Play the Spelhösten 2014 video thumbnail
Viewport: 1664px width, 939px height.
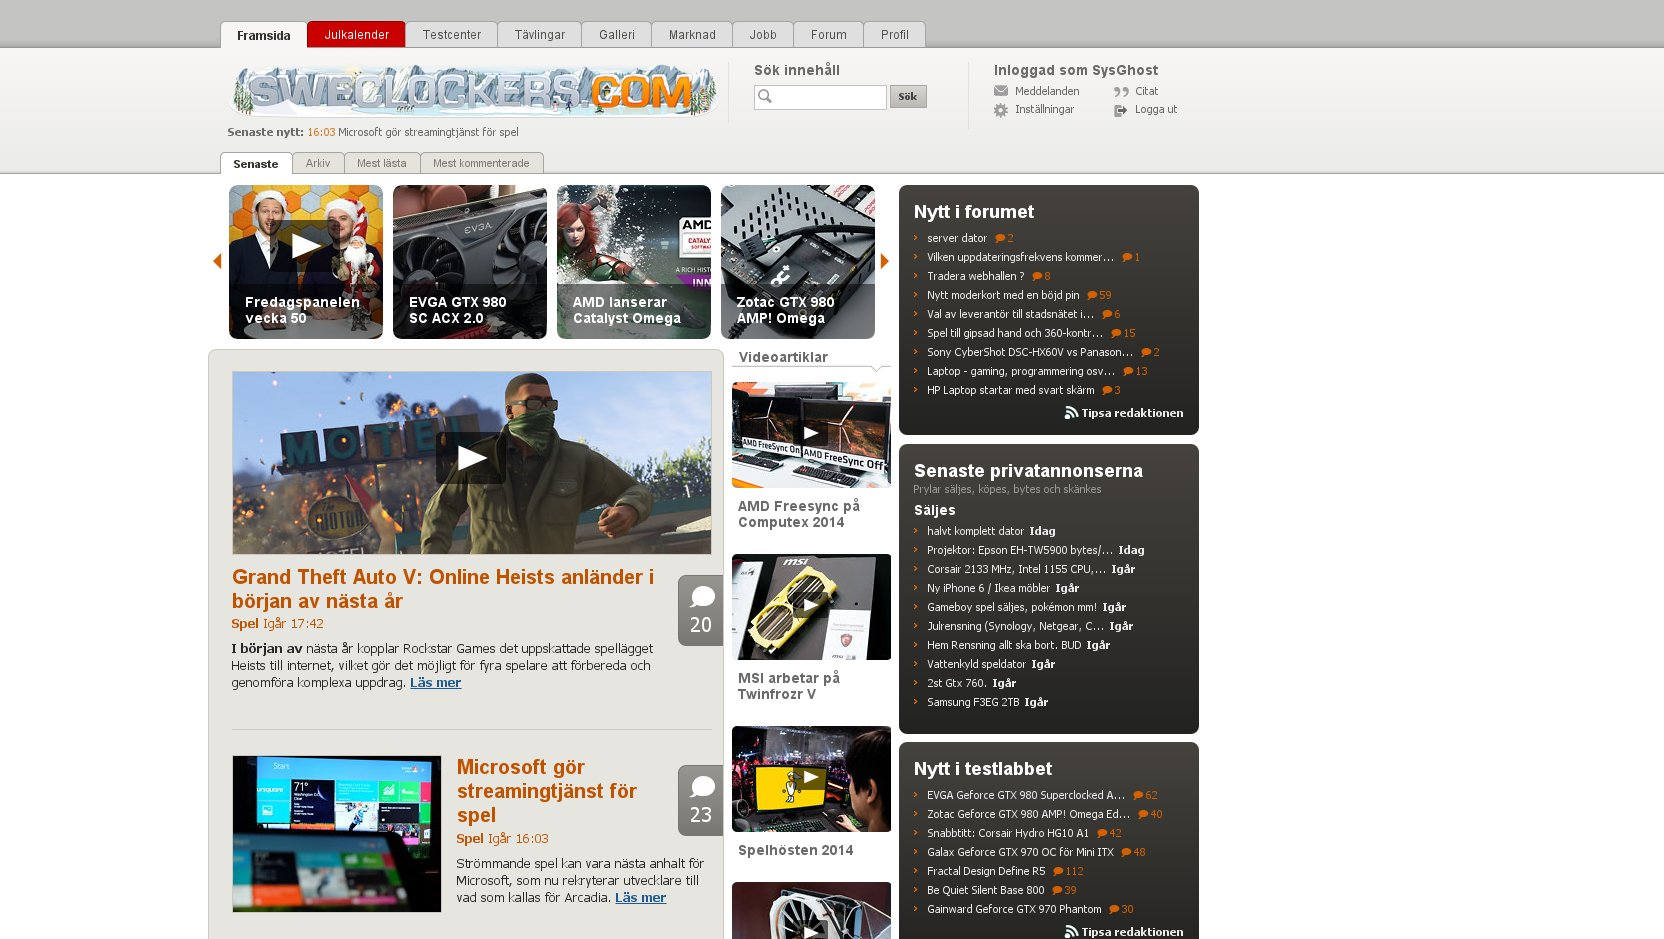coord(811,779)
